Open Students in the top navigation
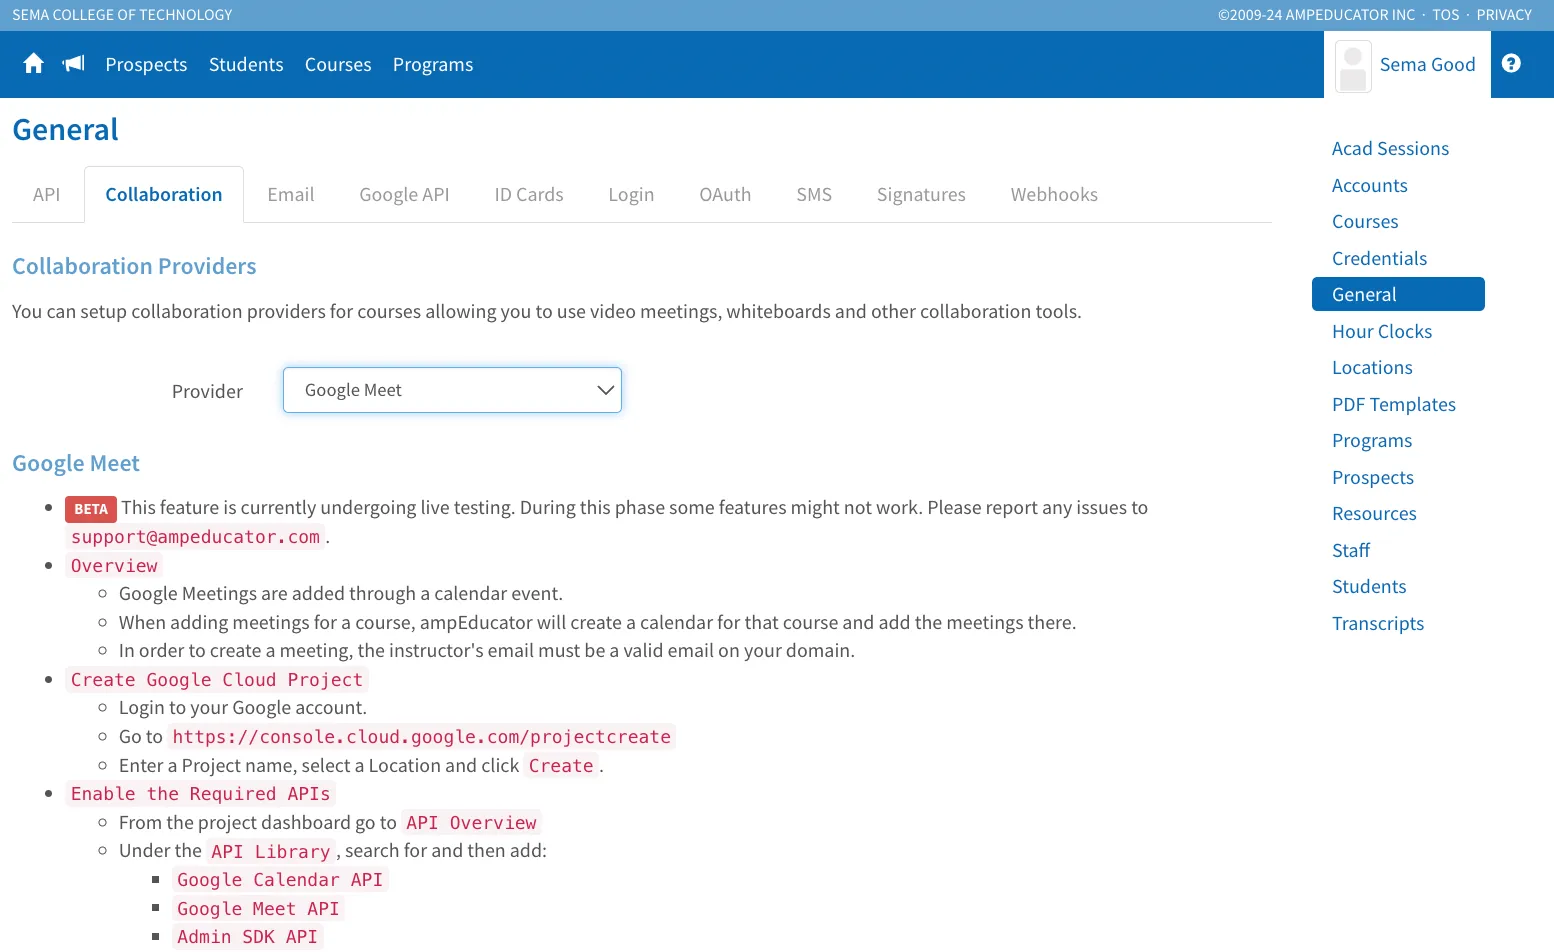1554x952 pixels. point(246,64)
